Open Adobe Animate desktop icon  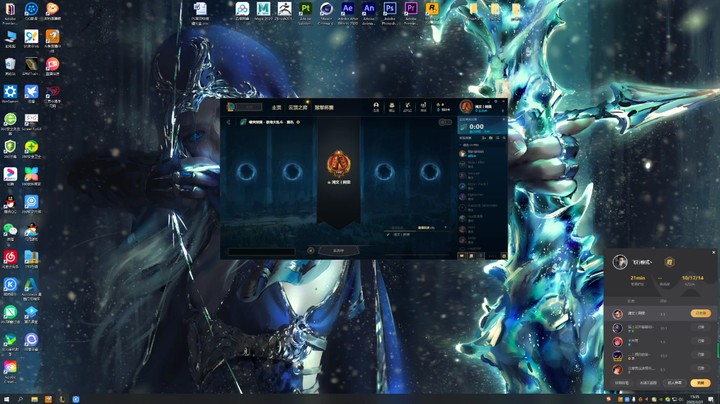pyautogui.click(x=369, y=12)
